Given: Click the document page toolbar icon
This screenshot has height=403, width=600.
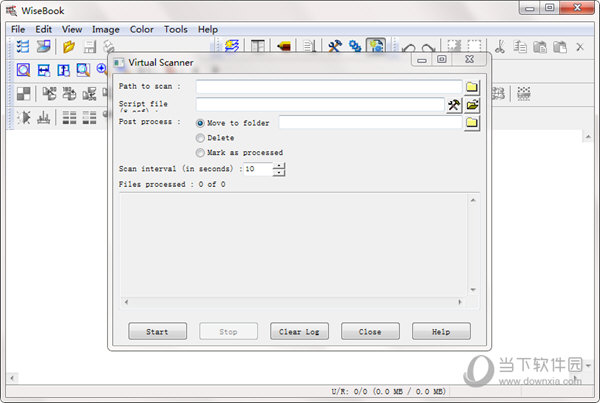Looking at the screenshot, I should [309, 47].
